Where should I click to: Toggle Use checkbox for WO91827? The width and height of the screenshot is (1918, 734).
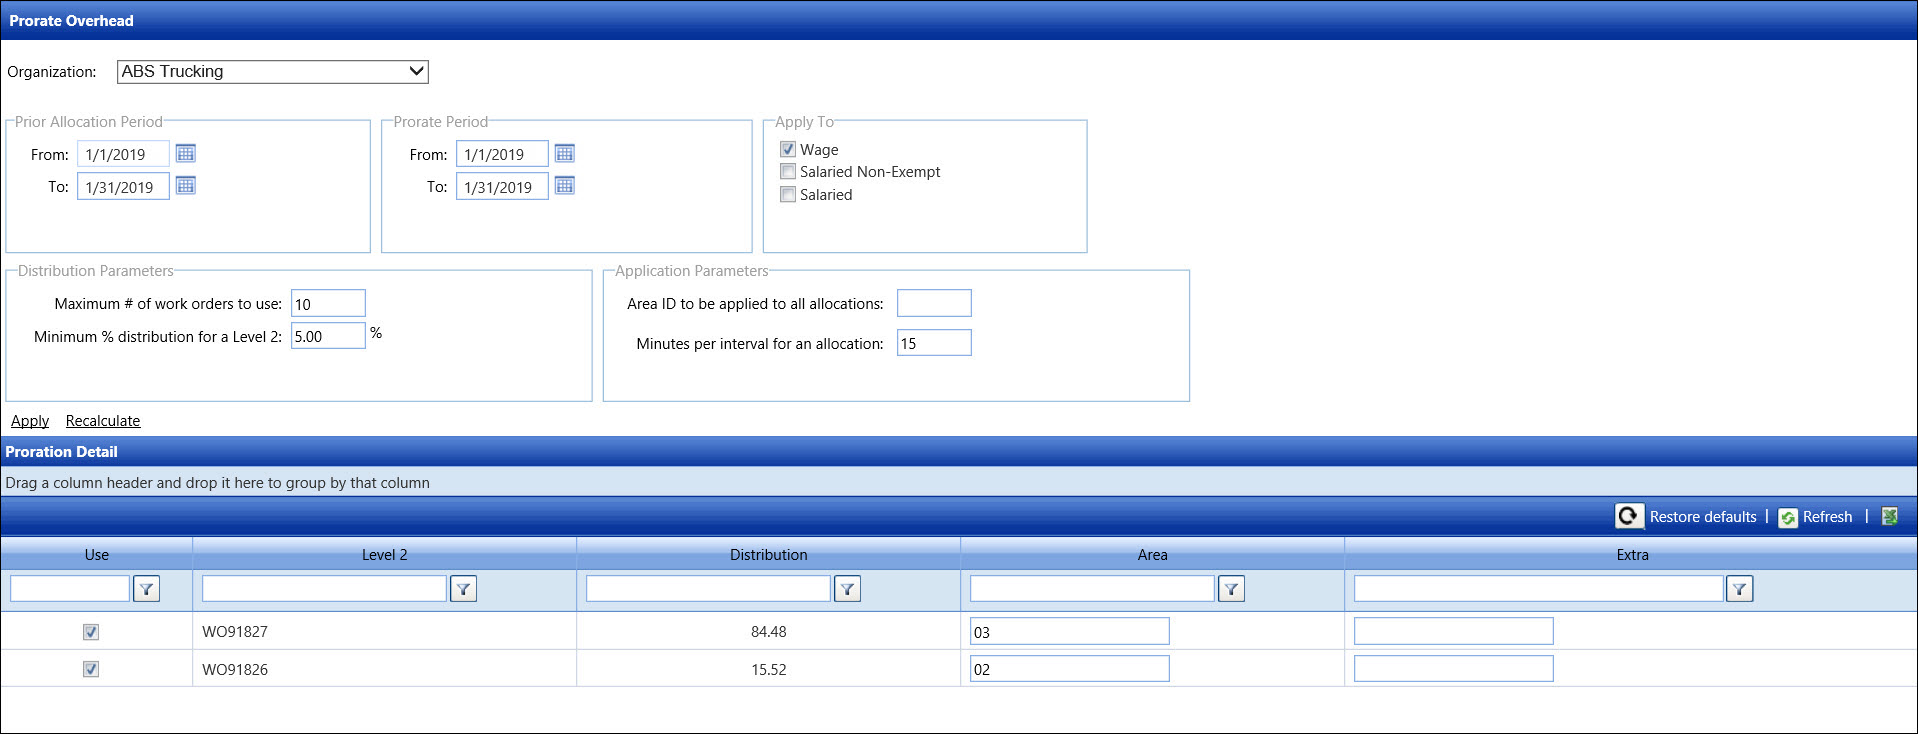click(91, 632)
